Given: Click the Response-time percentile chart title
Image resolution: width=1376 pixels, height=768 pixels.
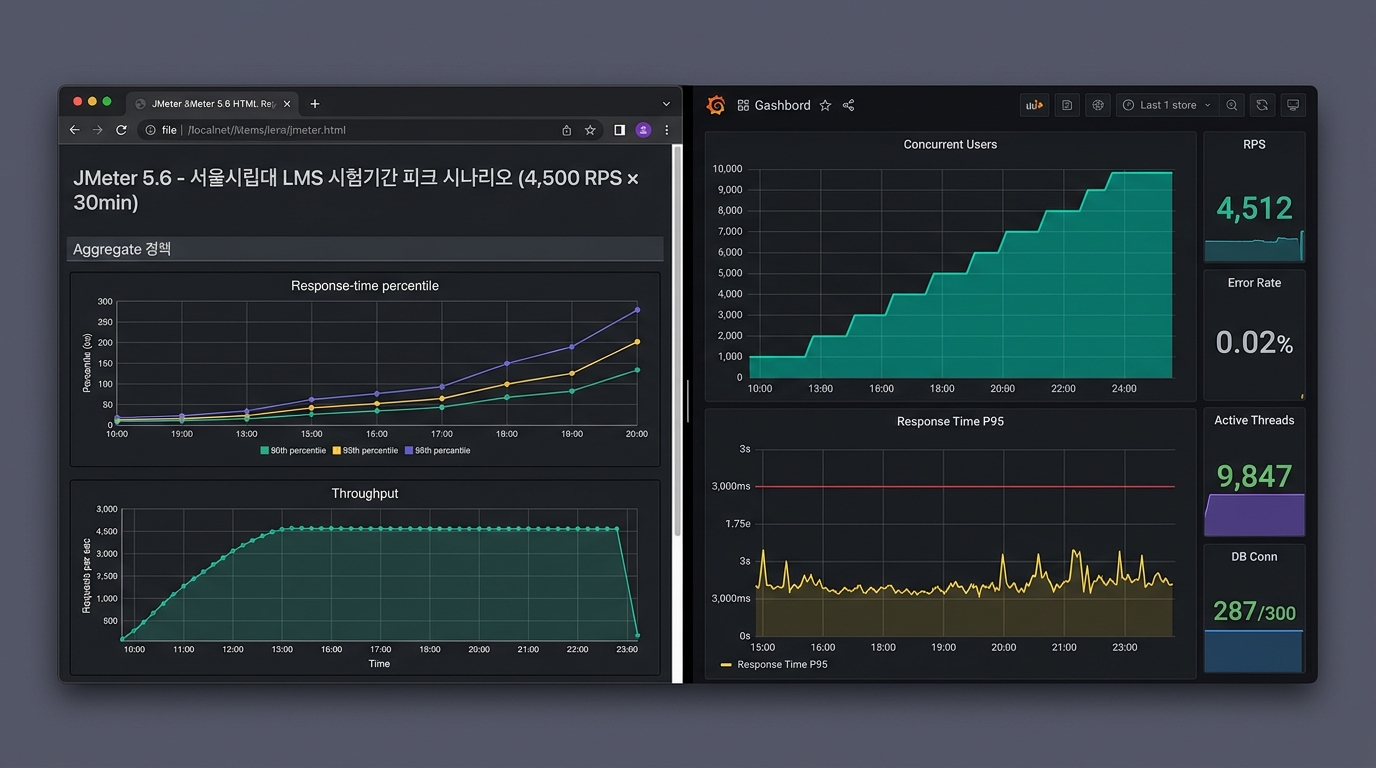Looking at the screenshot, I should click(365, 286).
